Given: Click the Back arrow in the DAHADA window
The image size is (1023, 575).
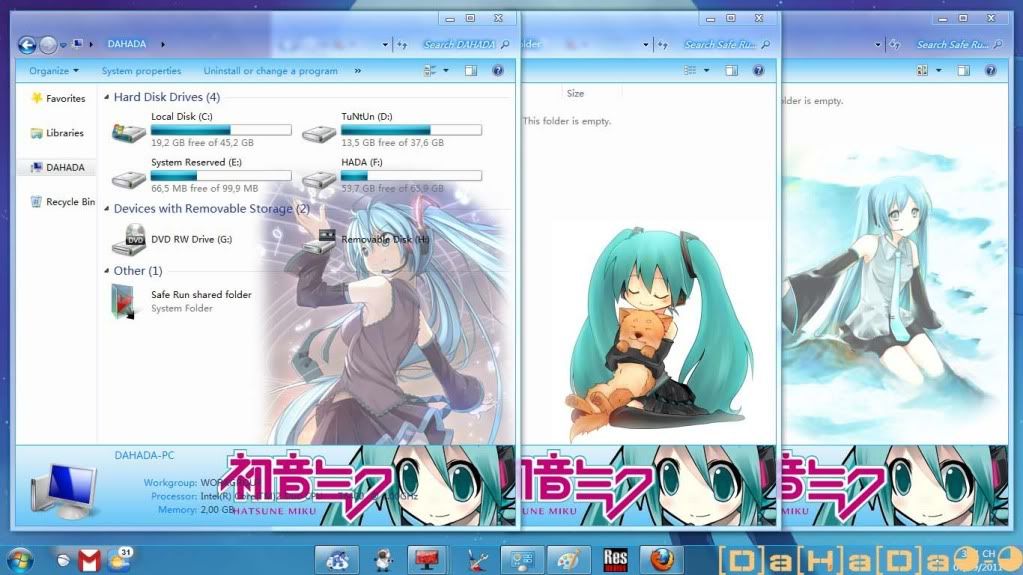Looking at the screenshot, I should 27,44.
